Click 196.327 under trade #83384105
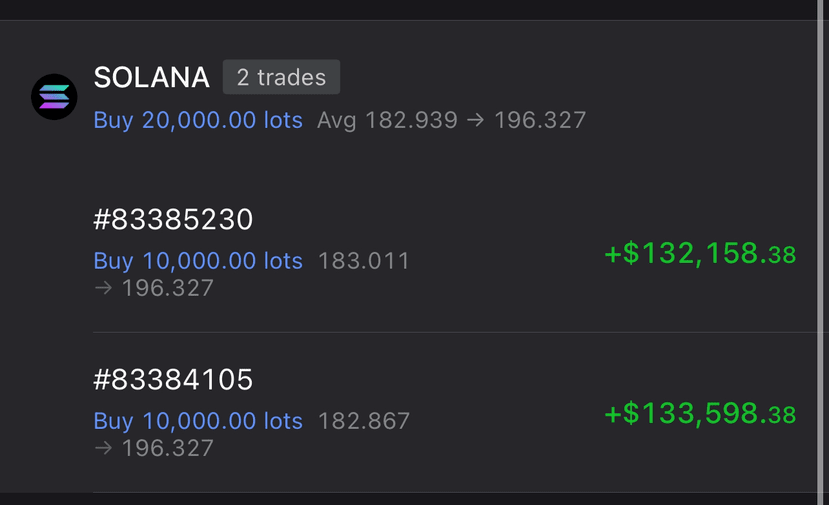This screenshot has width=829, height=505. pos(168,448)
